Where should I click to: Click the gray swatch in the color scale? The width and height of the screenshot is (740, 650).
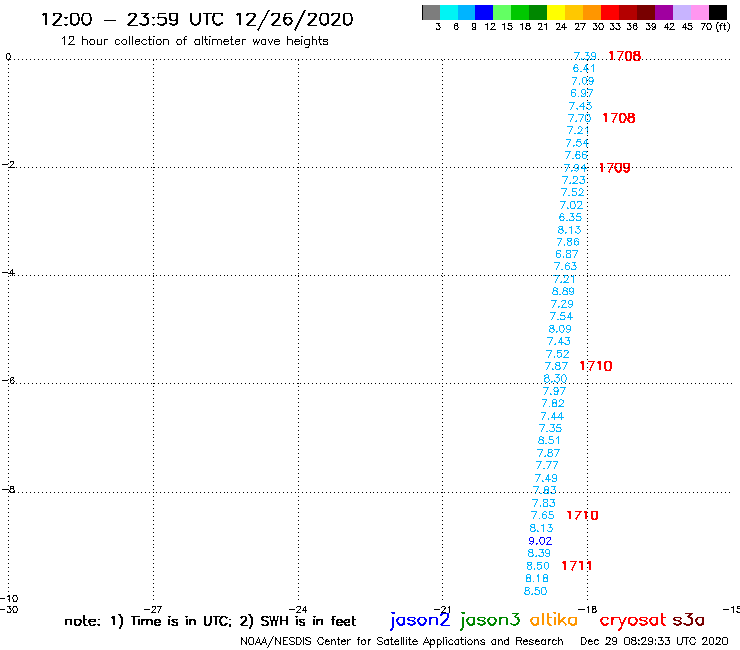(x=431, y=12)
